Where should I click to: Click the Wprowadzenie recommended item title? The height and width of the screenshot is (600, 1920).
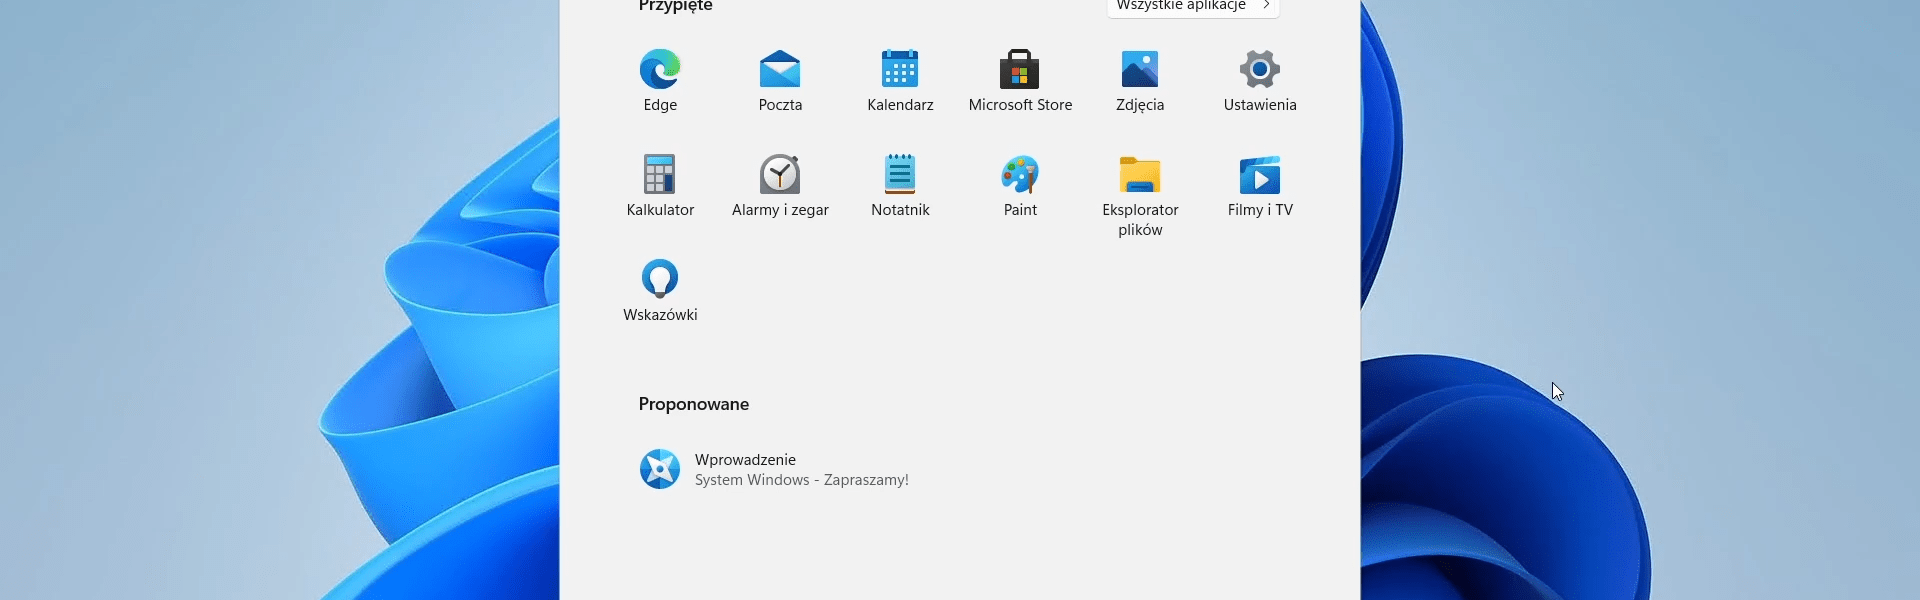(745, 460)
